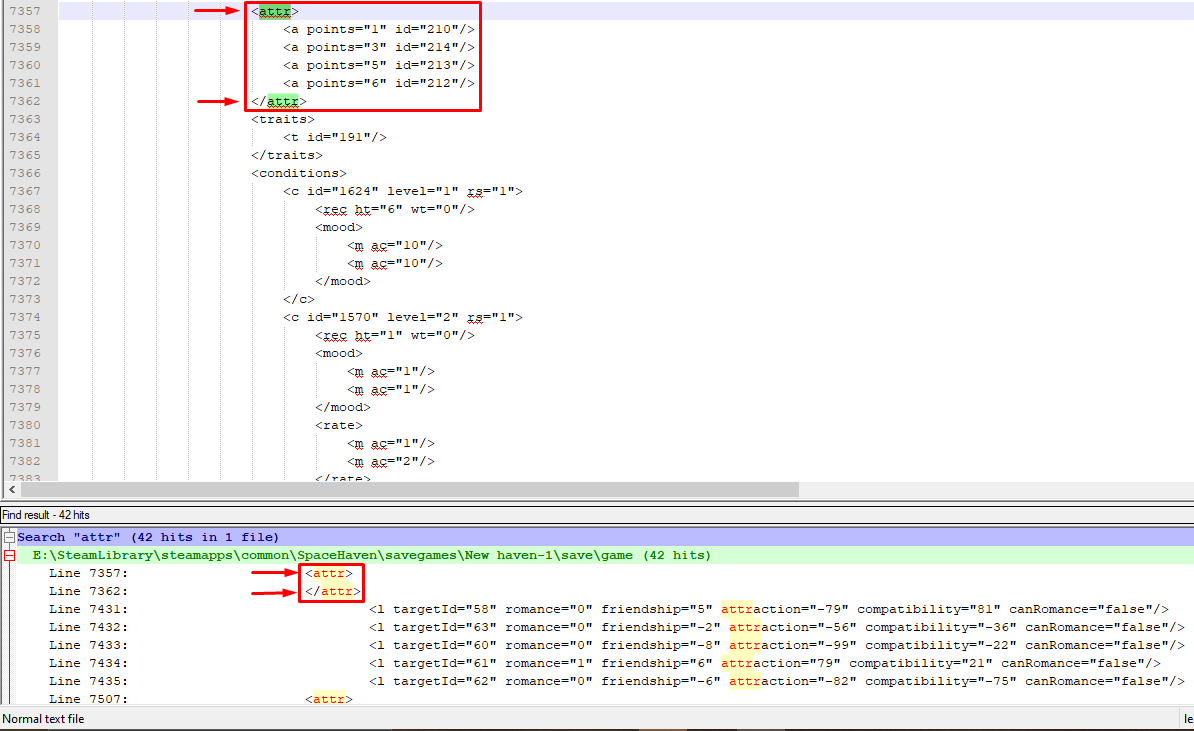Open result Line 7434 with targetId="61"

coord(605,663)
